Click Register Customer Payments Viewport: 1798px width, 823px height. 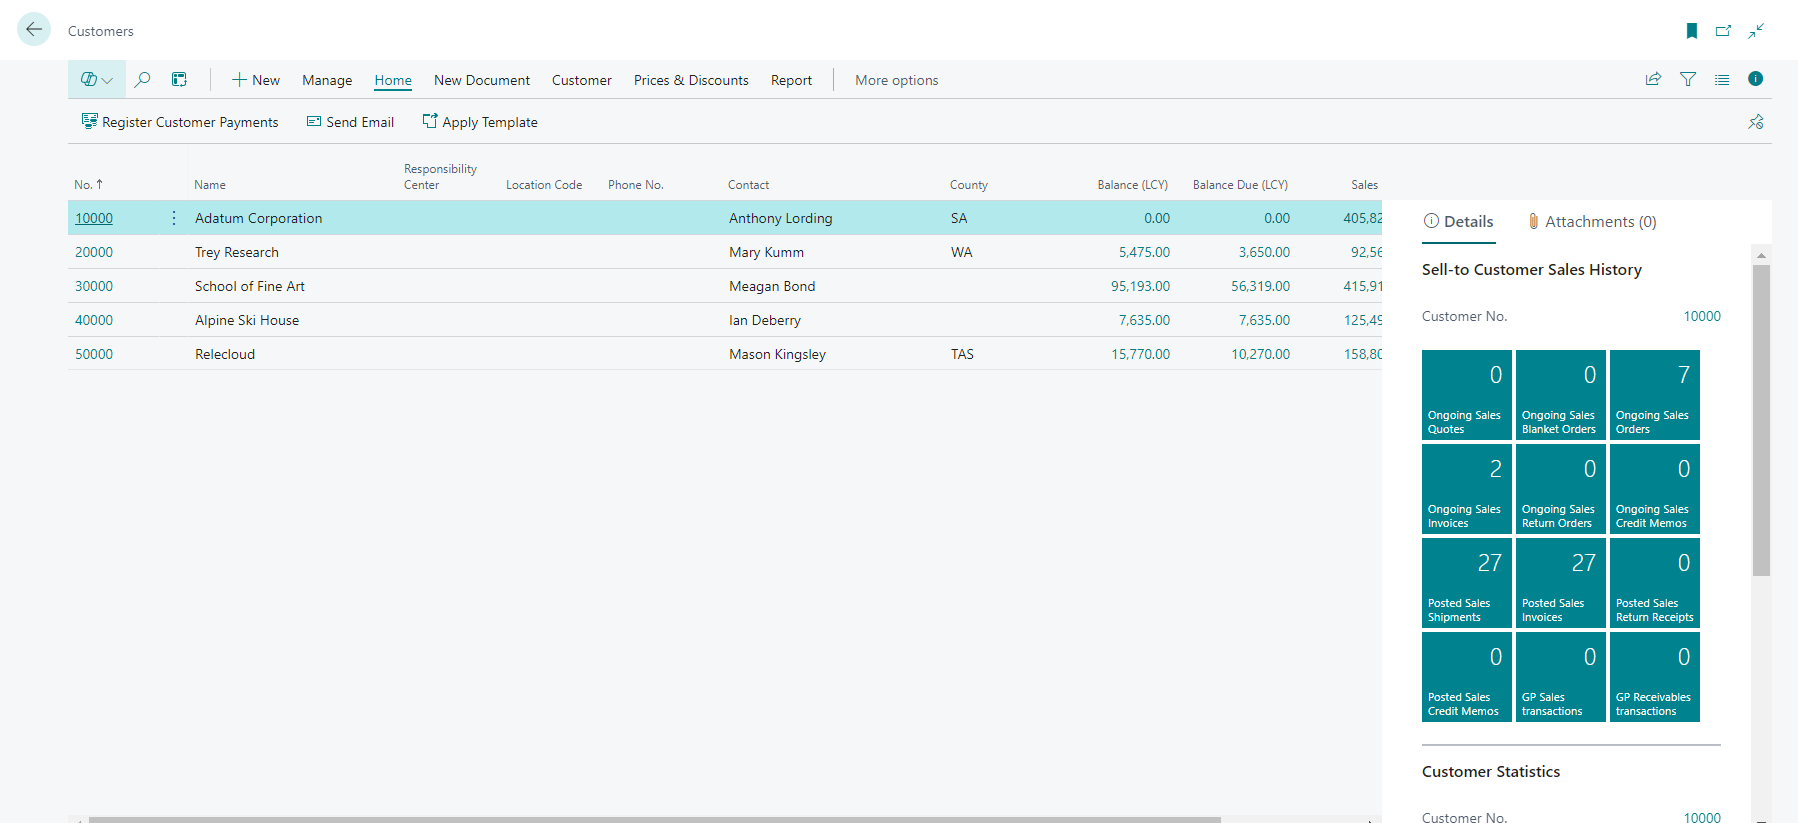[180, 122]
